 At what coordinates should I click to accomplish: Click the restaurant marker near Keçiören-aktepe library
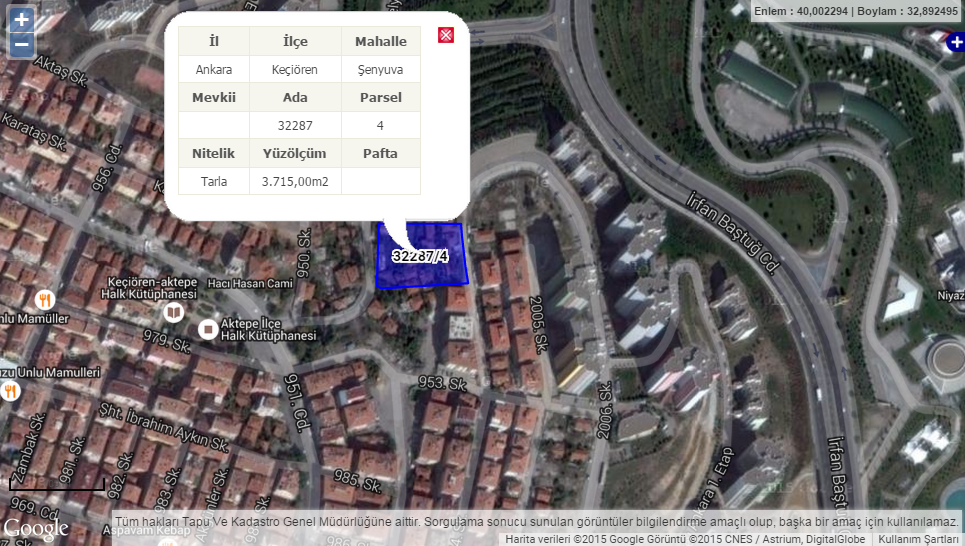click(x=44, y=300)
